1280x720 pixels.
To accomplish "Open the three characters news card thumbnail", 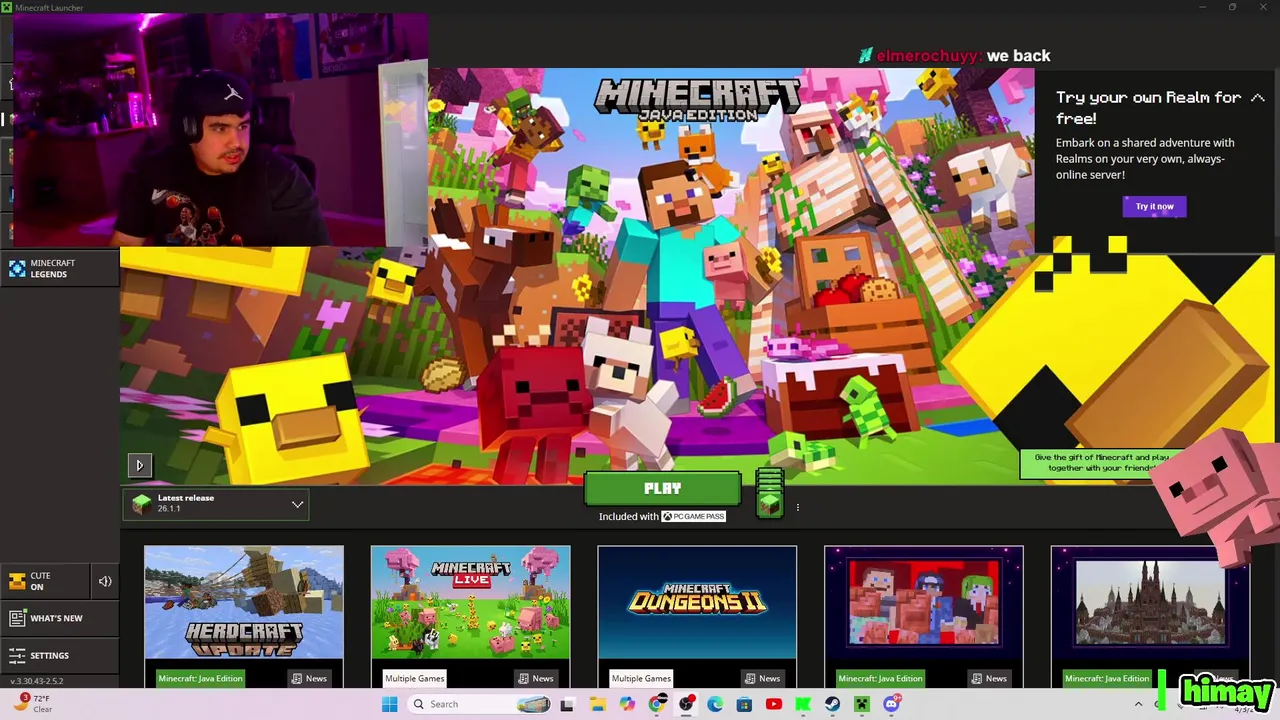I will [924, 602].
